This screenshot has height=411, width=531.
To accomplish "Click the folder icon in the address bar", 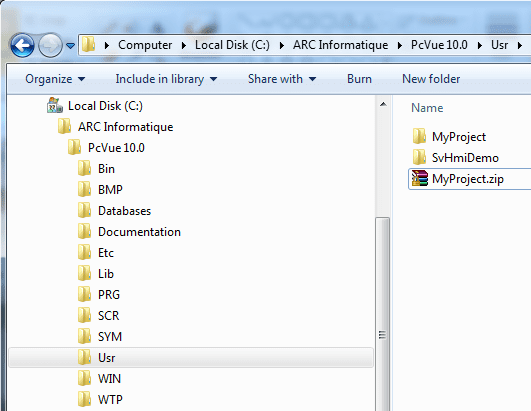I will point(88,44).
